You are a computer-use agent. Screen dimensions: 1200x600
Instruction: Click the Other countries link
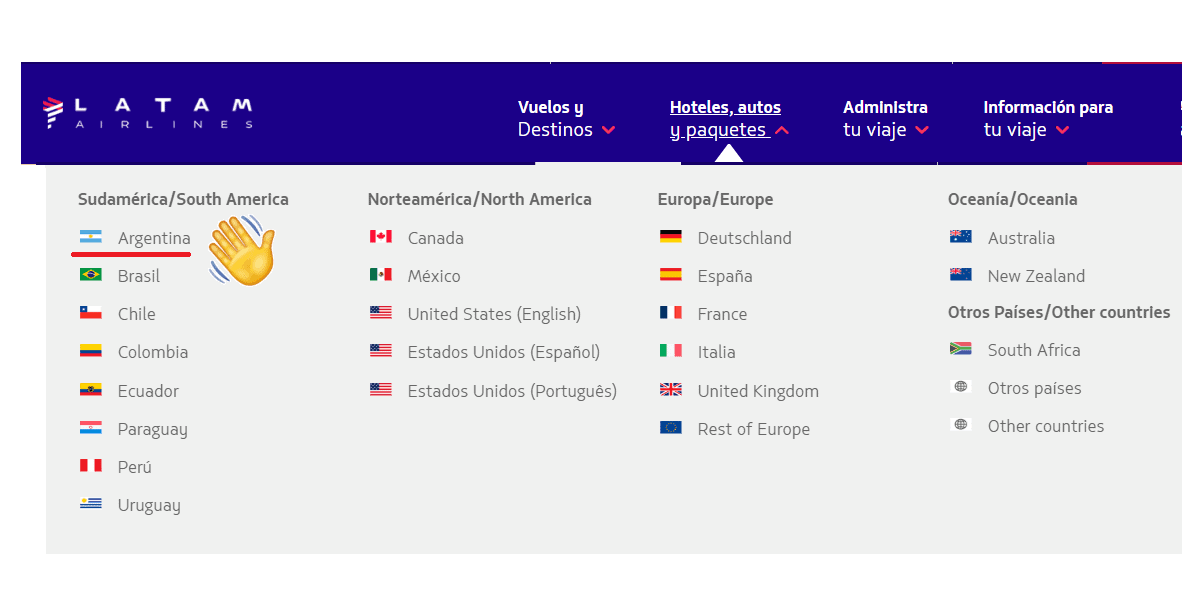[x=1046, y=426]
